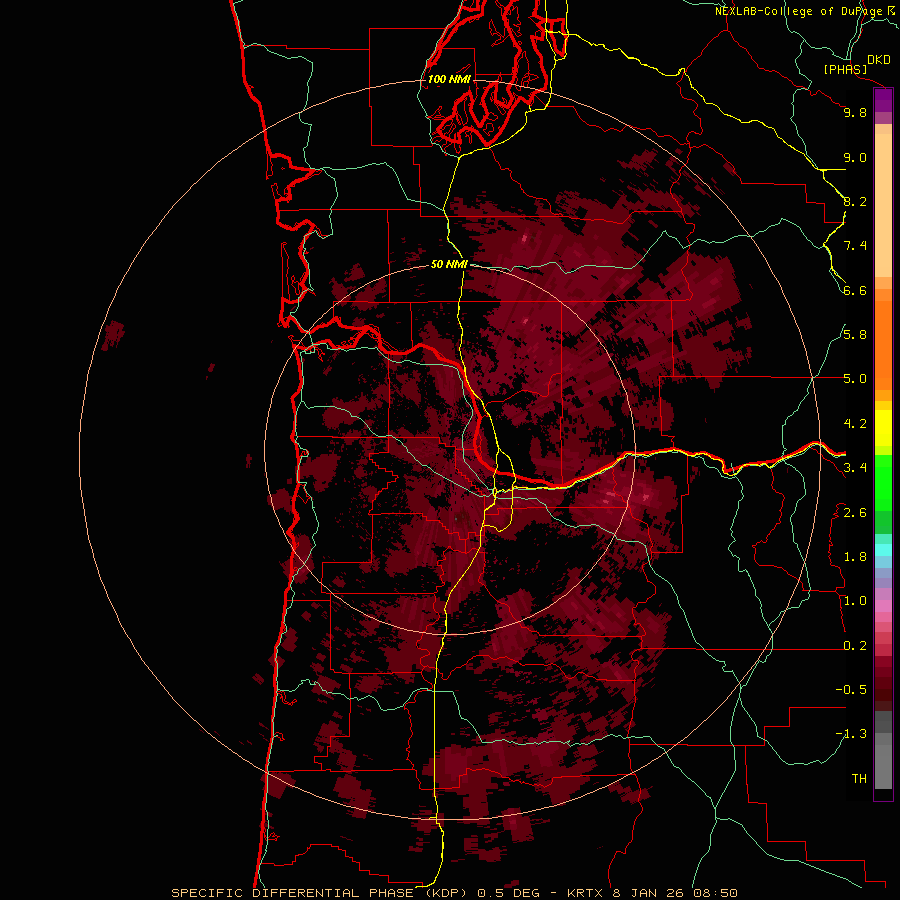Click the yellow segment of the color bar

pos(883,428)
